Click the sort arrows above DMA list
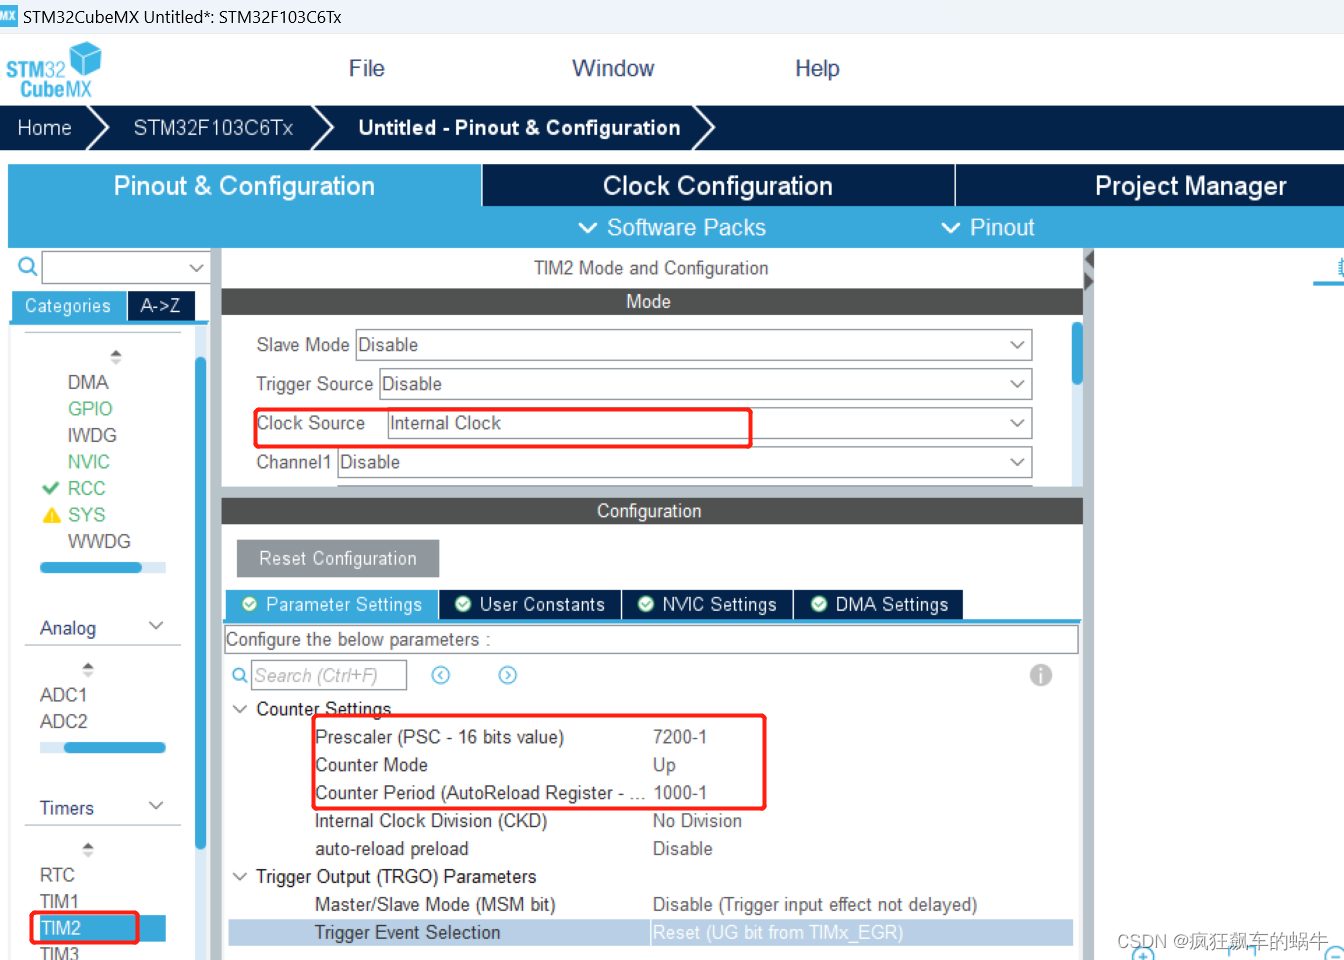Screen dimensions: 1344x960 [x=116, y=356]
